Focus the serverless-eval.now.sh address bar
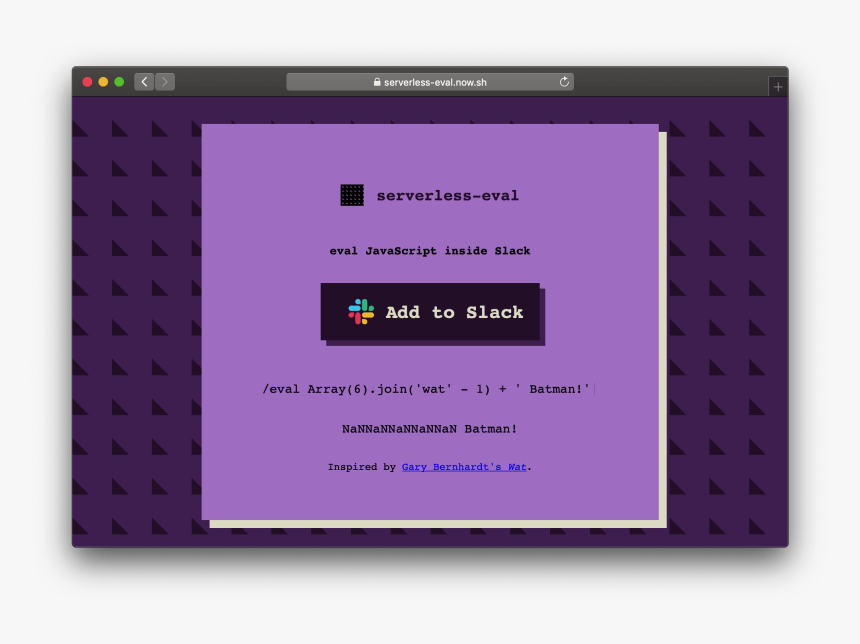This screenshot has width=860, height=644. (x=430, y=82)
